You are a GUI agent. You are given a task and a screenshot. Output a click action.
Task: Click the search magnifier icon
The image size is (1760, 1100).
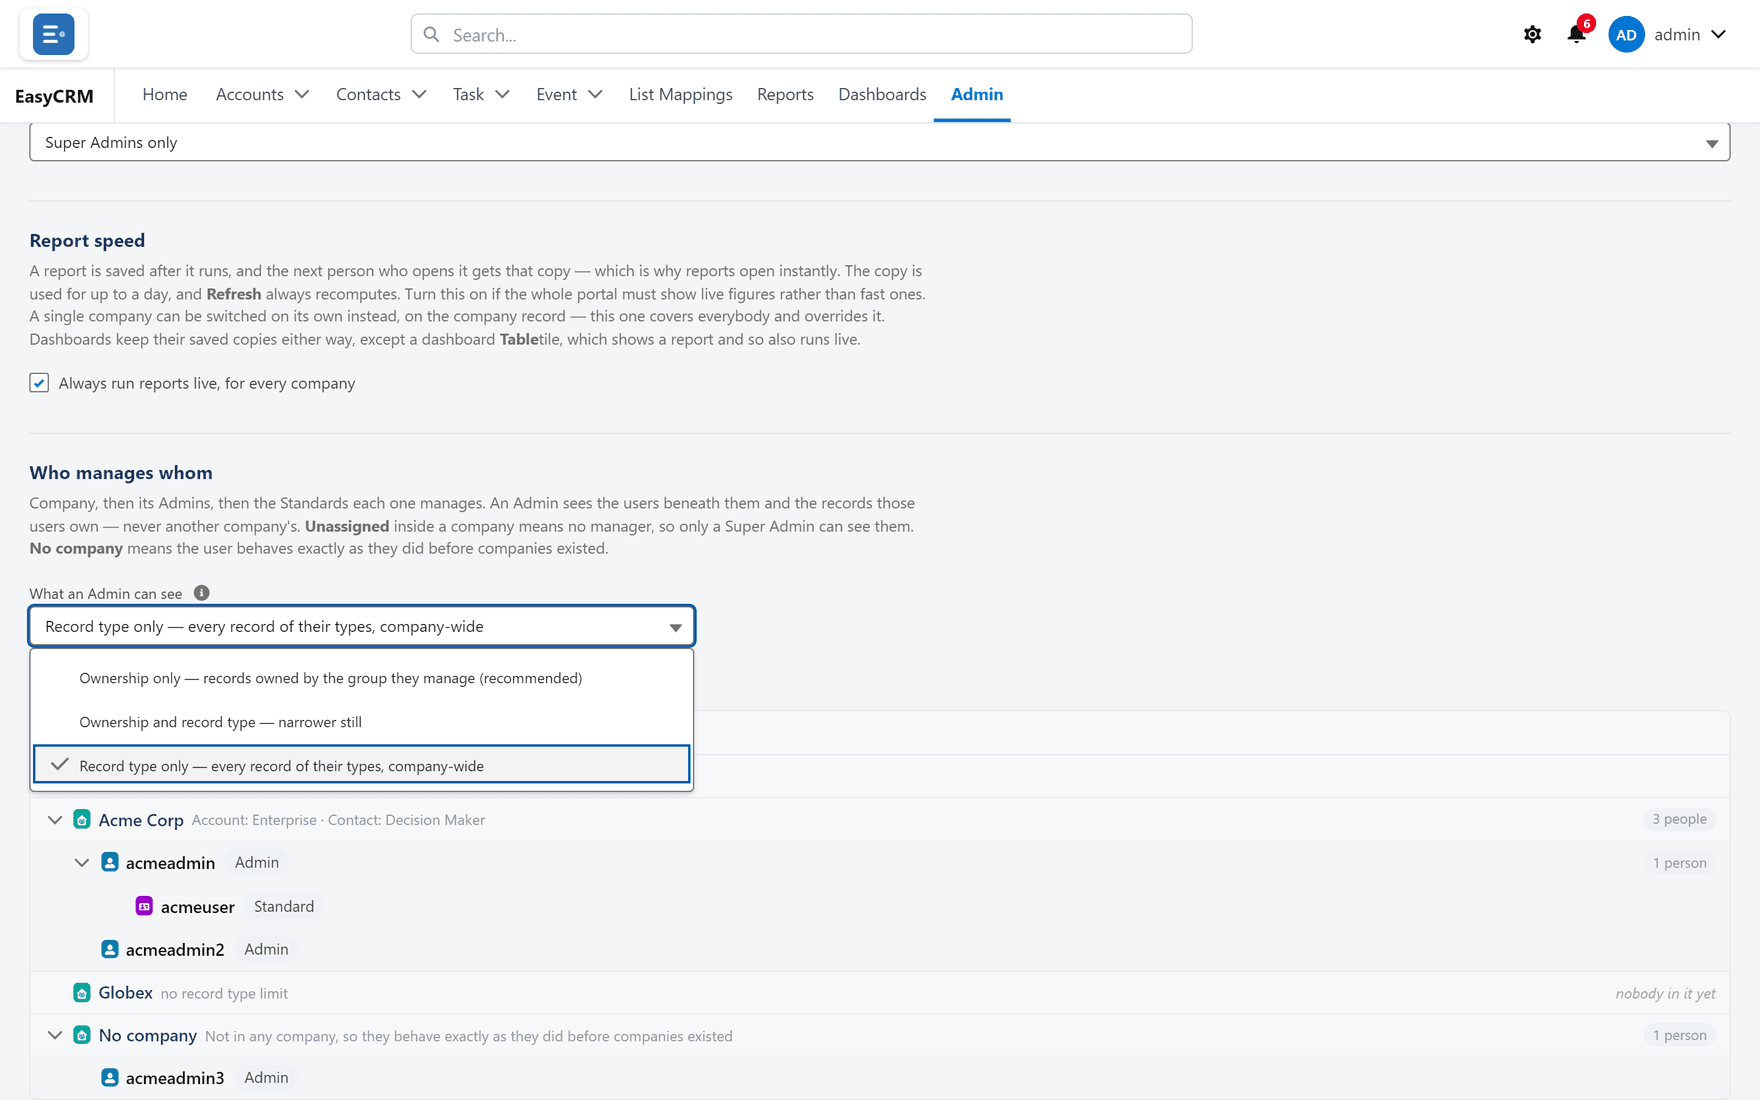(x=431, y=35)
